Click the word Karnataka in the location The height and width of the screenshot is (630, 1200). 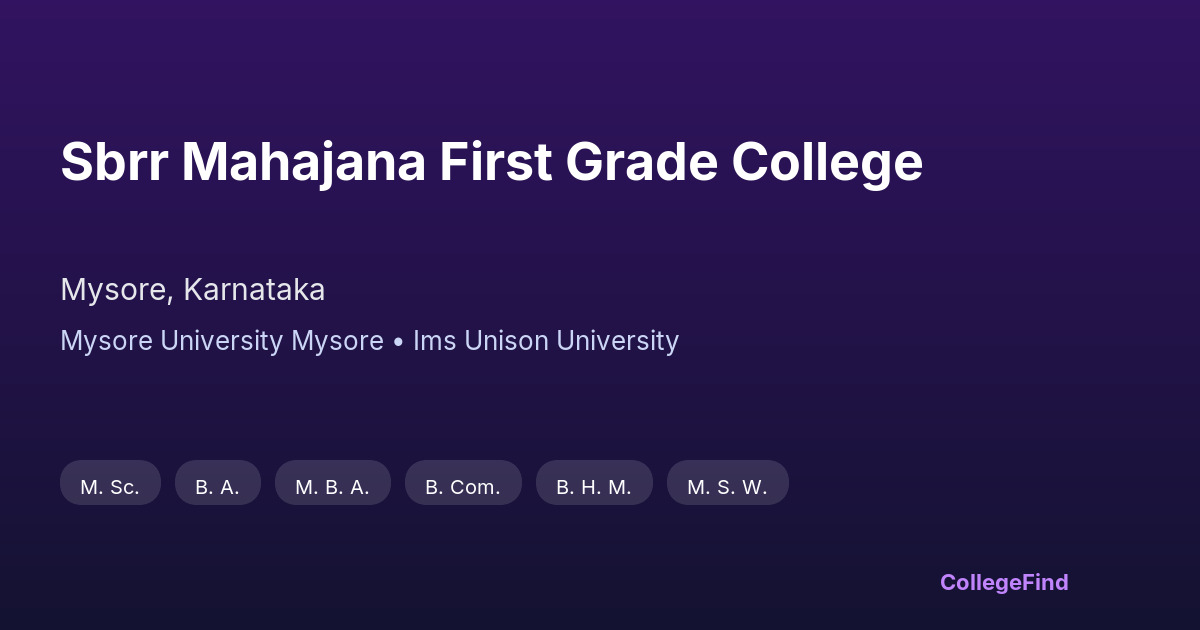pyautogui.click(x=254, y=290)
